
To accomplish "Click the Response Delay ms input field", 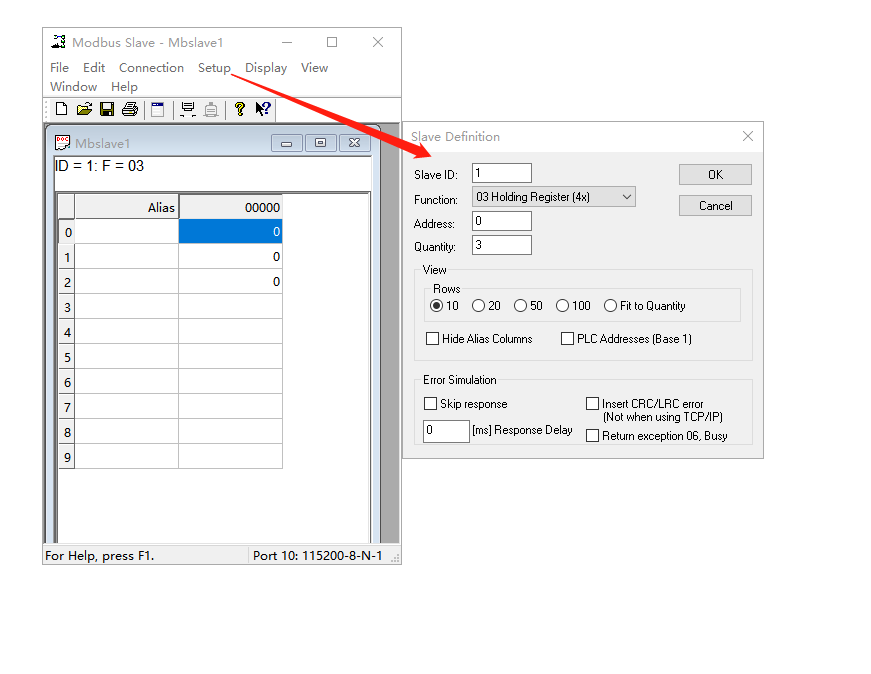I will (446, 431).
